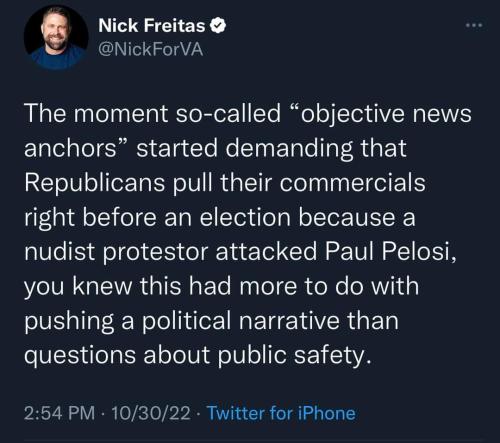
Task: Click the 10/30/22 date
Action: pyautogui.click(x=151, y=413)
